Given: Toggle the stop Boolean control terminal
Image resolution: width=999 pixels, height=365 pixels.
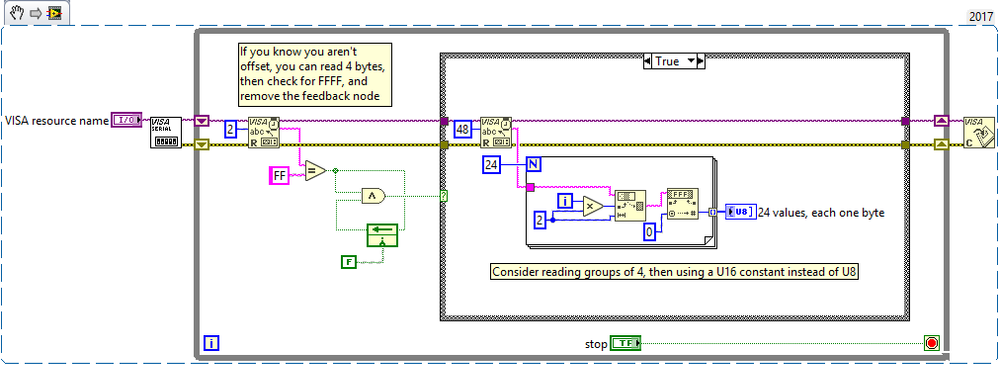Looking at the screenshot, I should click(626, 343).
